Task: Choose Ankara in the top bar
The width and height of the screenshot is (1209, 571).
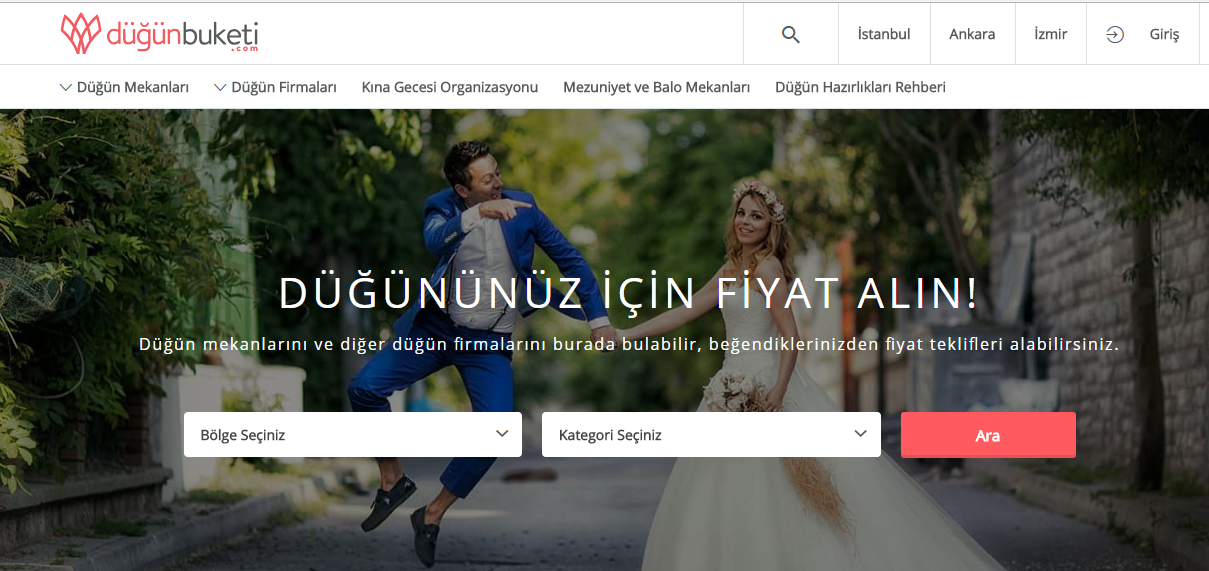Action: [x=972, y=34]
